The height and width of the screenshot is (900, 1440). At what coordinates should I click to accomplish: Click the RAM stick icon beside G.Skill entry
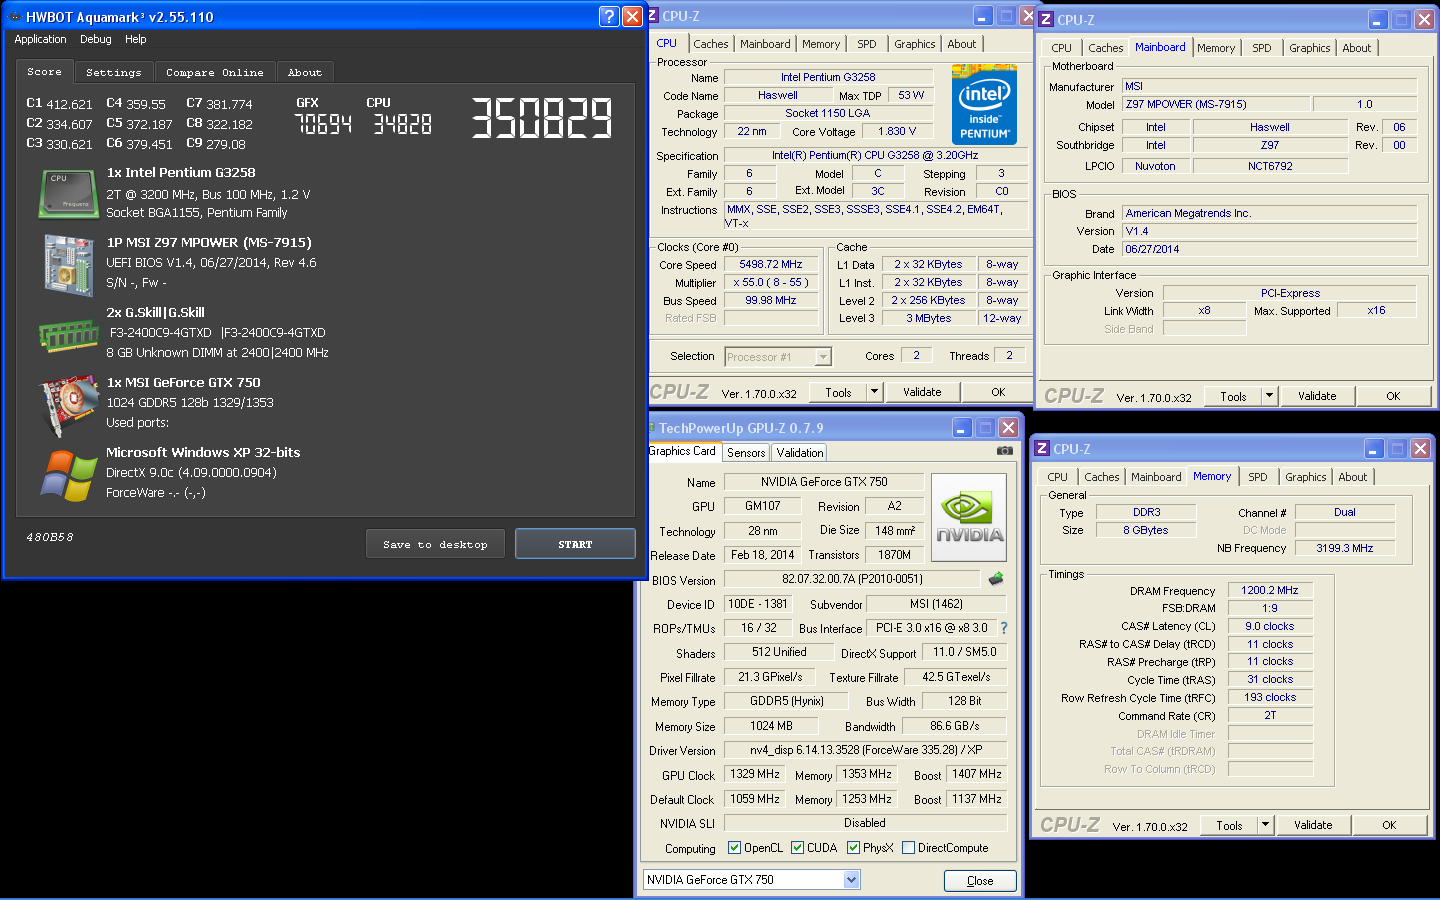pyautogui.click(x=68, y=336)
